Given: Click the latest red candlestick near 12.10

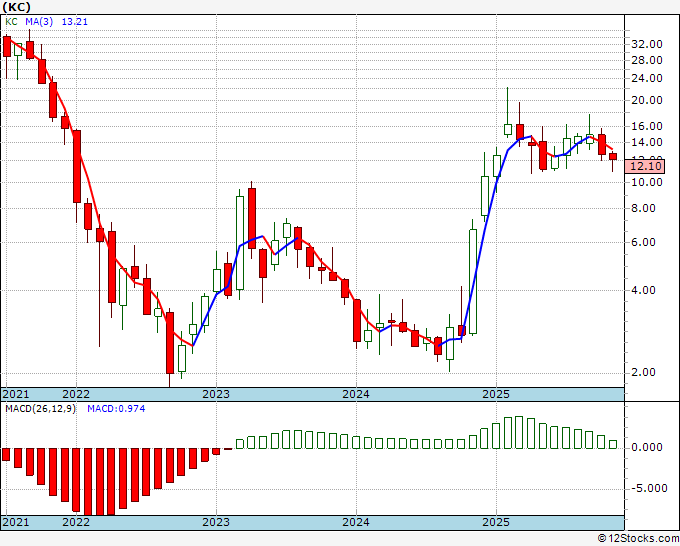Looking at the screenshot, I should pyautogui.click(x=613, y=157).
